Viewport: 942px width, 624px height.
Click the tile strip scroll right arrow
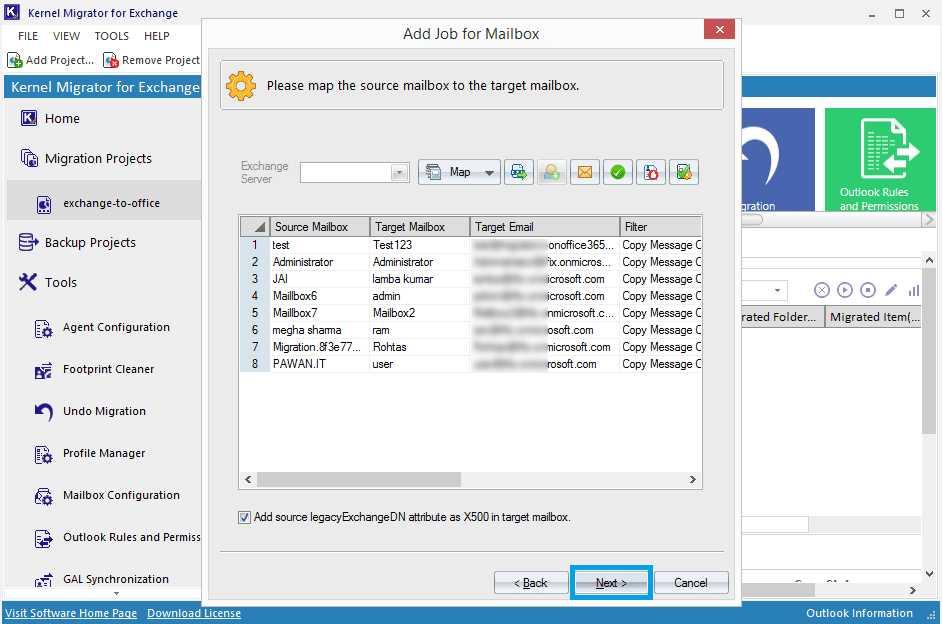pos(929,220)
